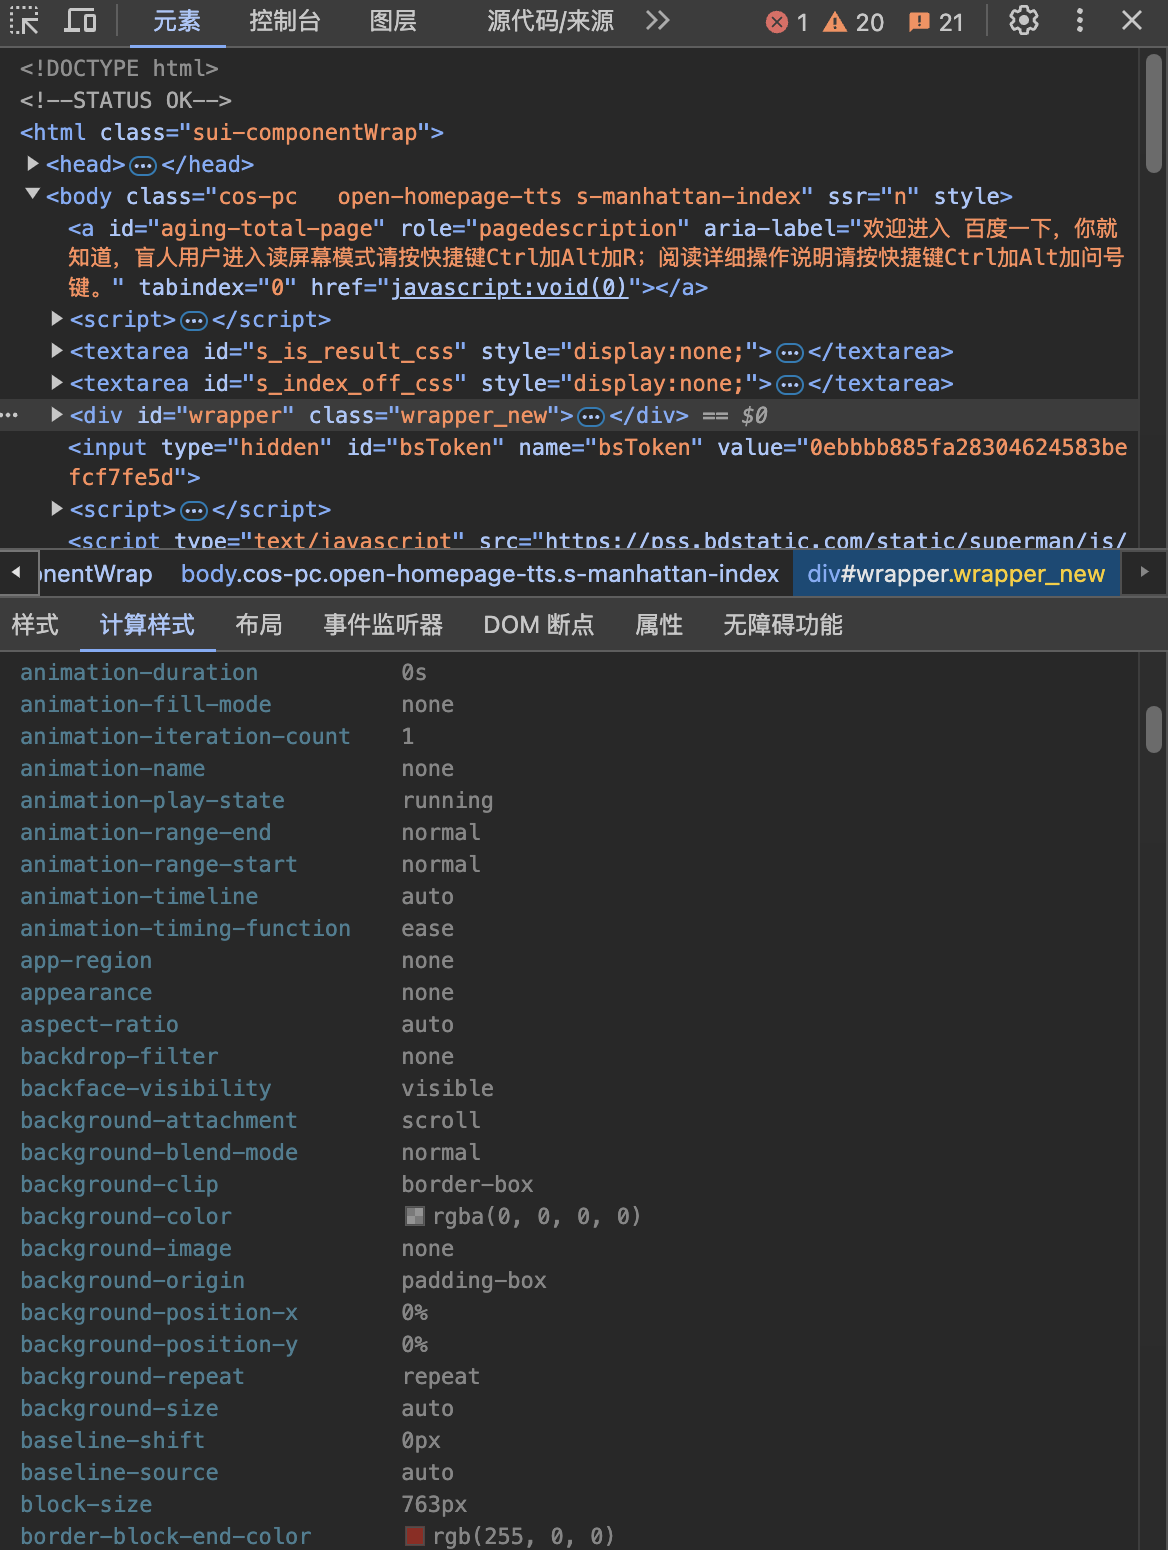The image size is (1168, 1550).
Task: Select the inspect element cursor icon
Action: [24, 20]
